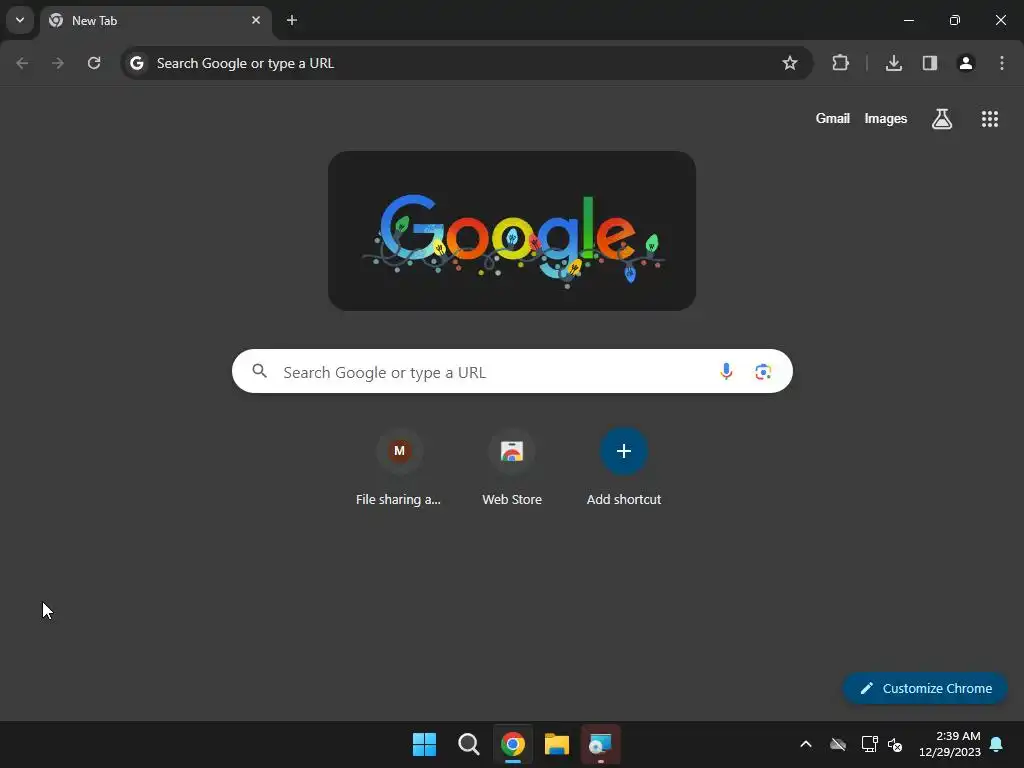Open the profile avatar menu
1024x768 pixels.
coord(966,63)
